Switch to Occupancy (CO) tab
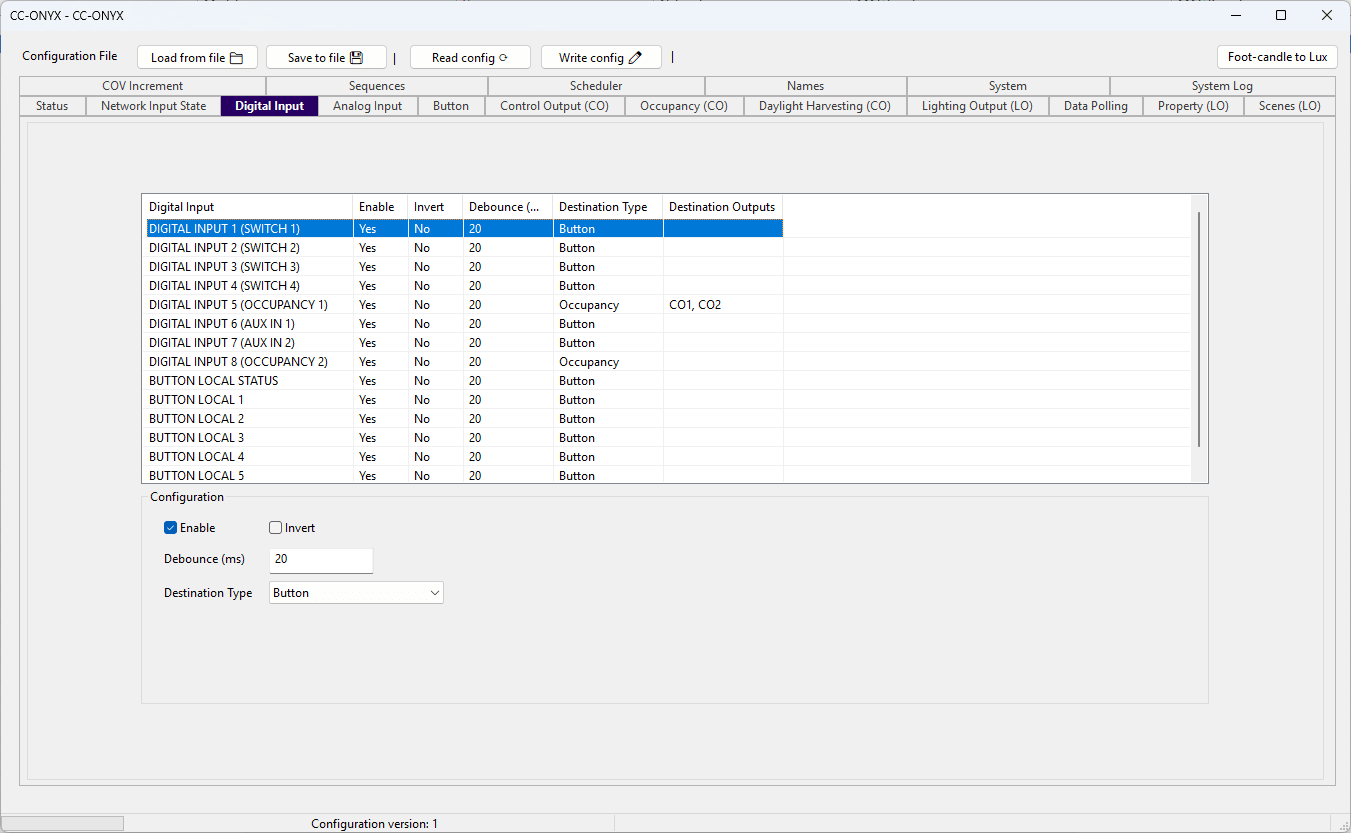This screenshot has height=833, width=1351. point(684,106)
